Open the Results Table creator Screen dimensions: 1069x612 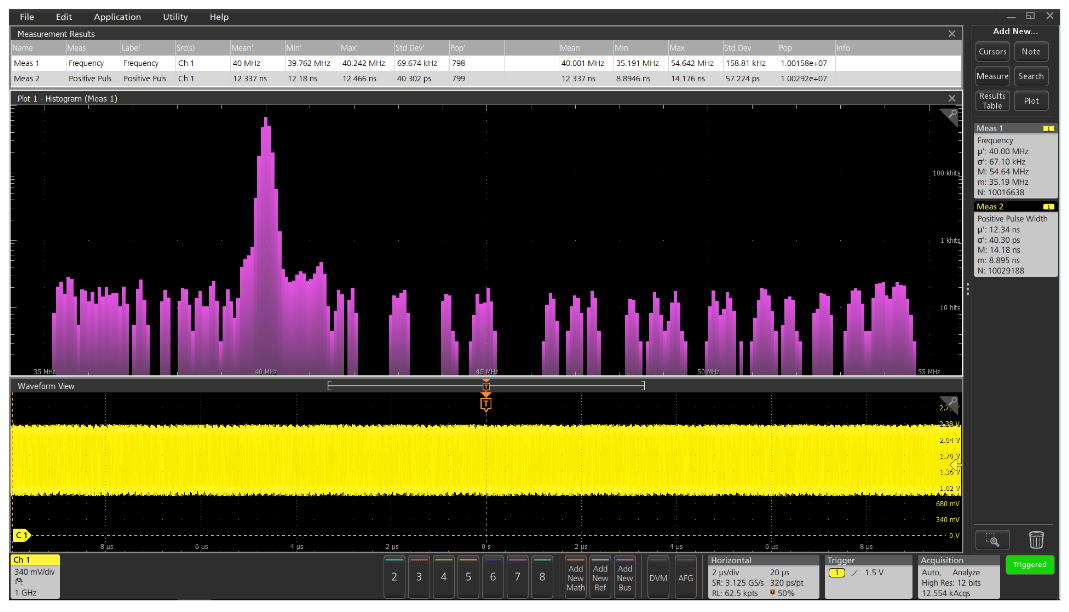[991, 100]
